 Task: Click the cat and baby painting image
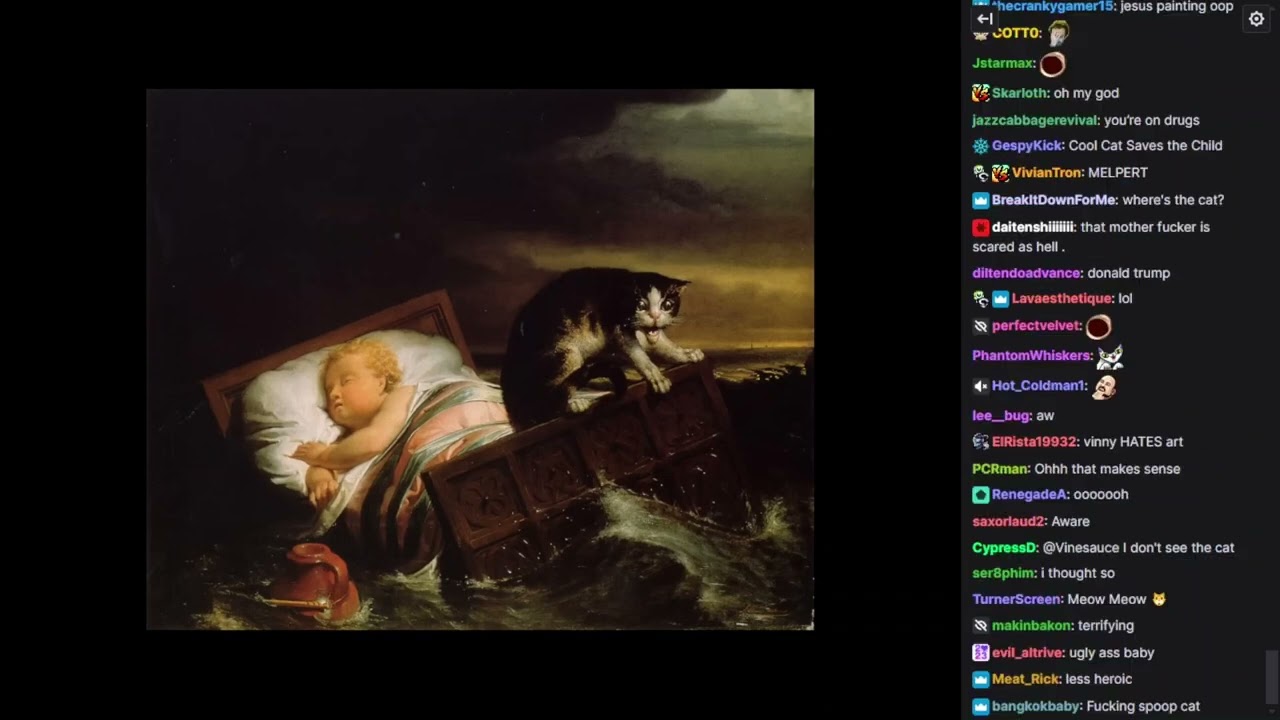click(x=480, y=360)
